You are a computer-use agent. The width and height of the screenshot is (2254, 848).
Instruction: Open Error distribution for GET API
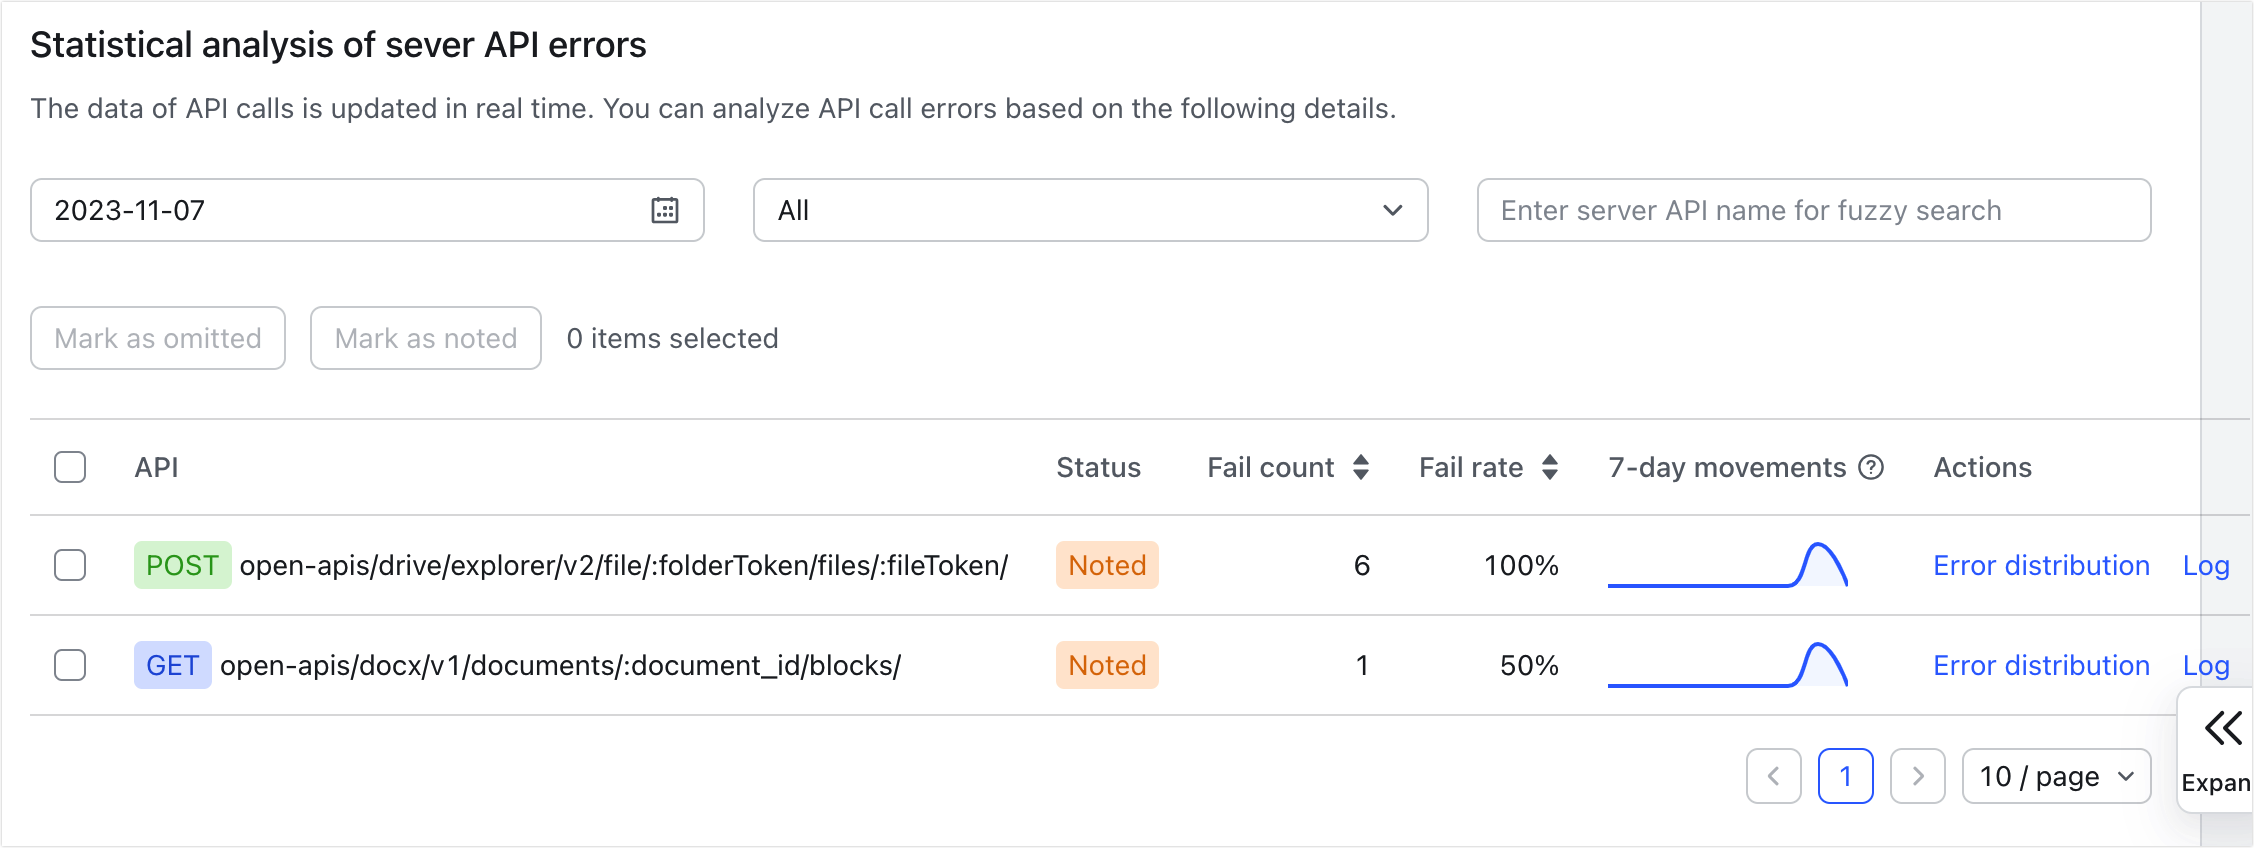point(2041,665)
